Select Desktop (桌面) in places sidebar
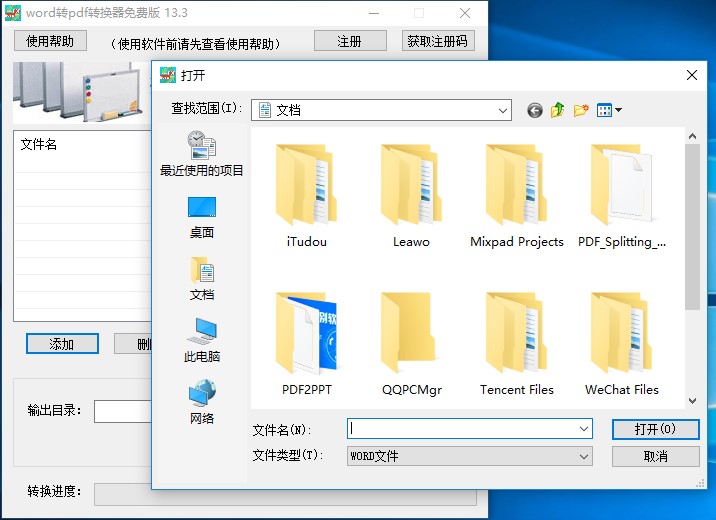Screen dimensions: 716x520 (x=201, y=218)
